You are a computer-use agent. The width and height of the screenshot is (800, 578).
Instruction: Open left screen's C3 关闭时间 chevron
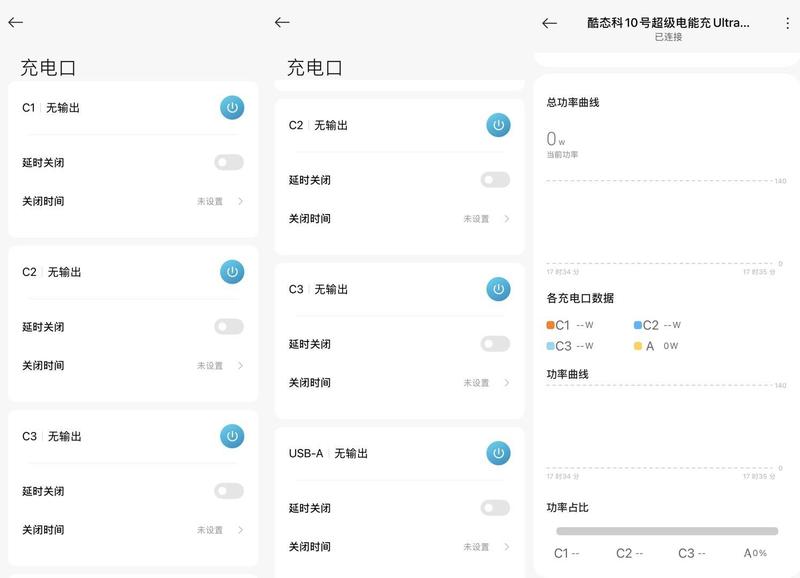(240, 530)
